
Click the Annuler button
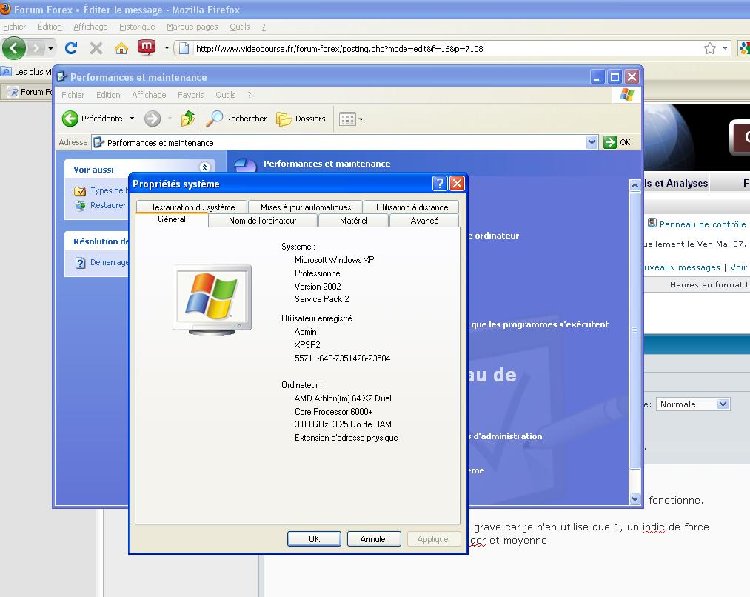pos(373,539)
